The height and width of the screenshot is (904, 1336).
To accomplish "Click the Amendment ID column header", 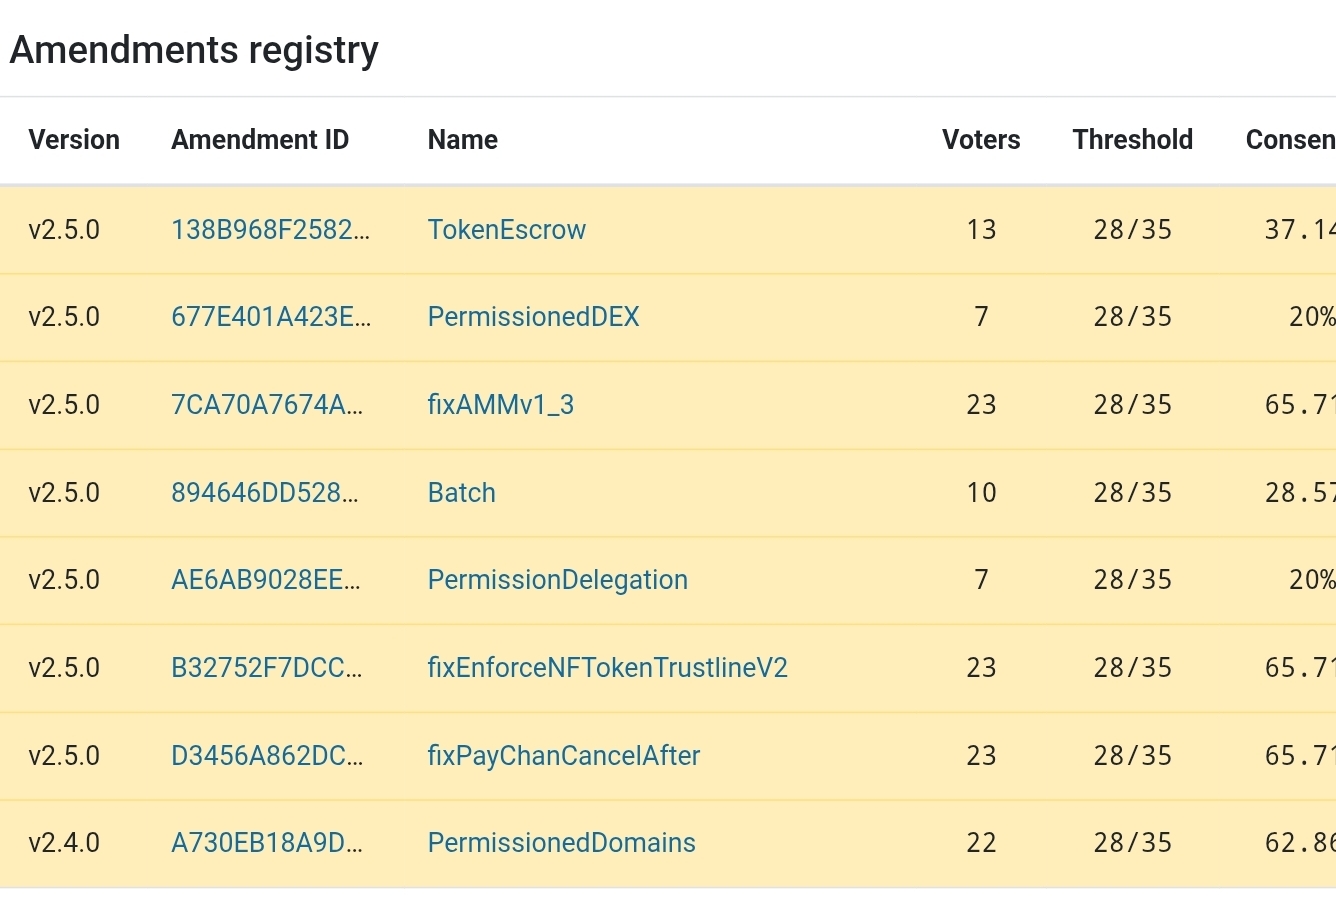I will [x=260, y=140].
